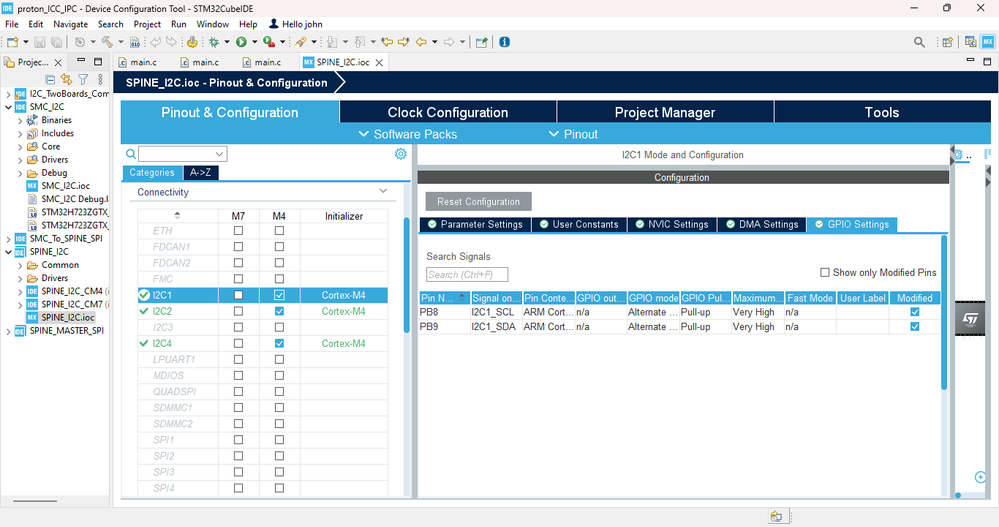Select I2C2 in the peripheral list

click(x=162, y=311)
